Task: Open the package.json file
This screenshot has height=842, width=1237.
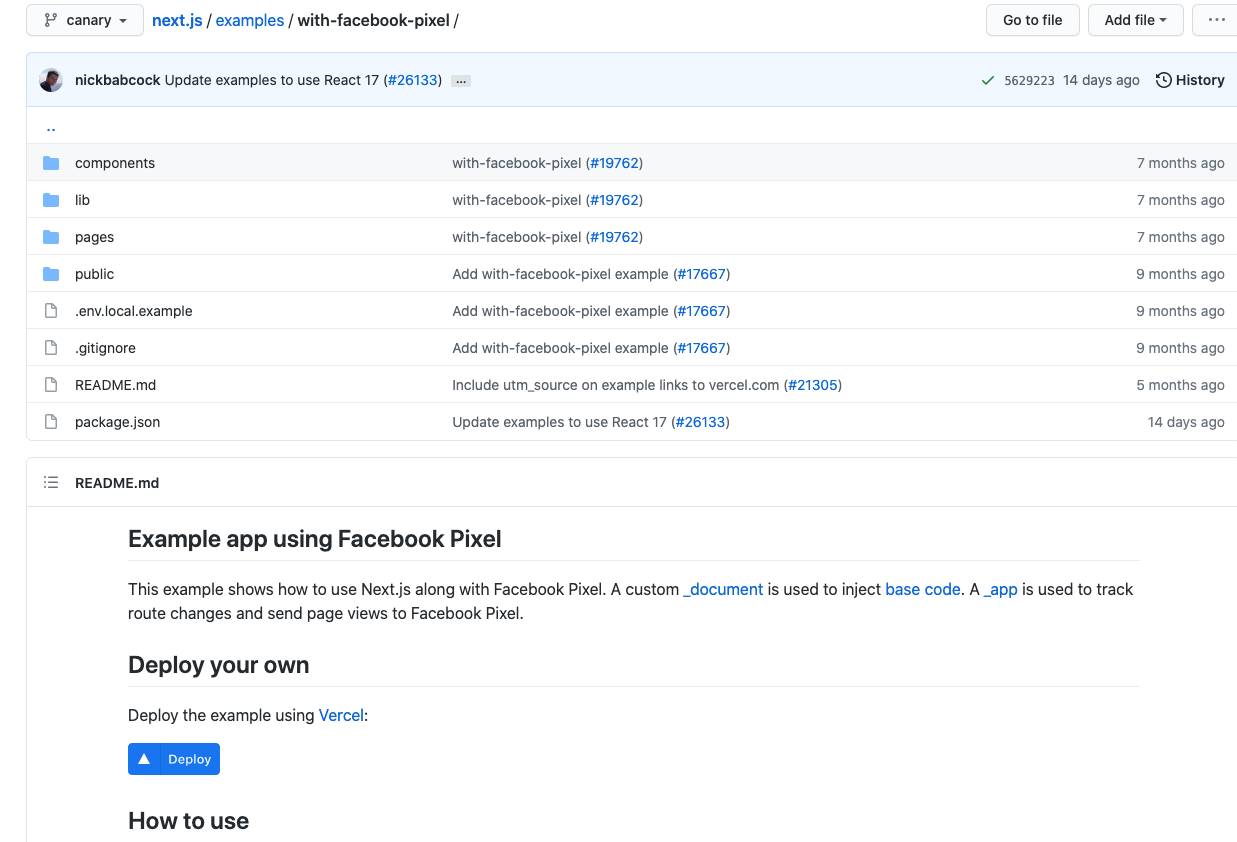Action: point(117,422)
